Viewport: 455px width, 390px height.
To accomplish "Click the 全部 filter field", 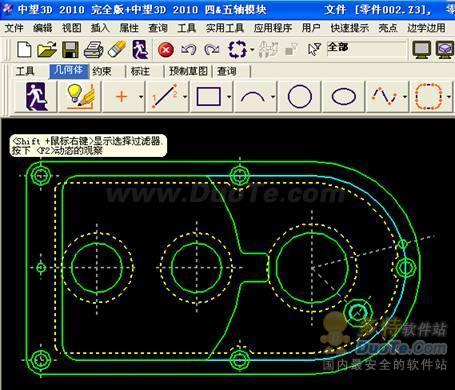I will click(367, 50).
